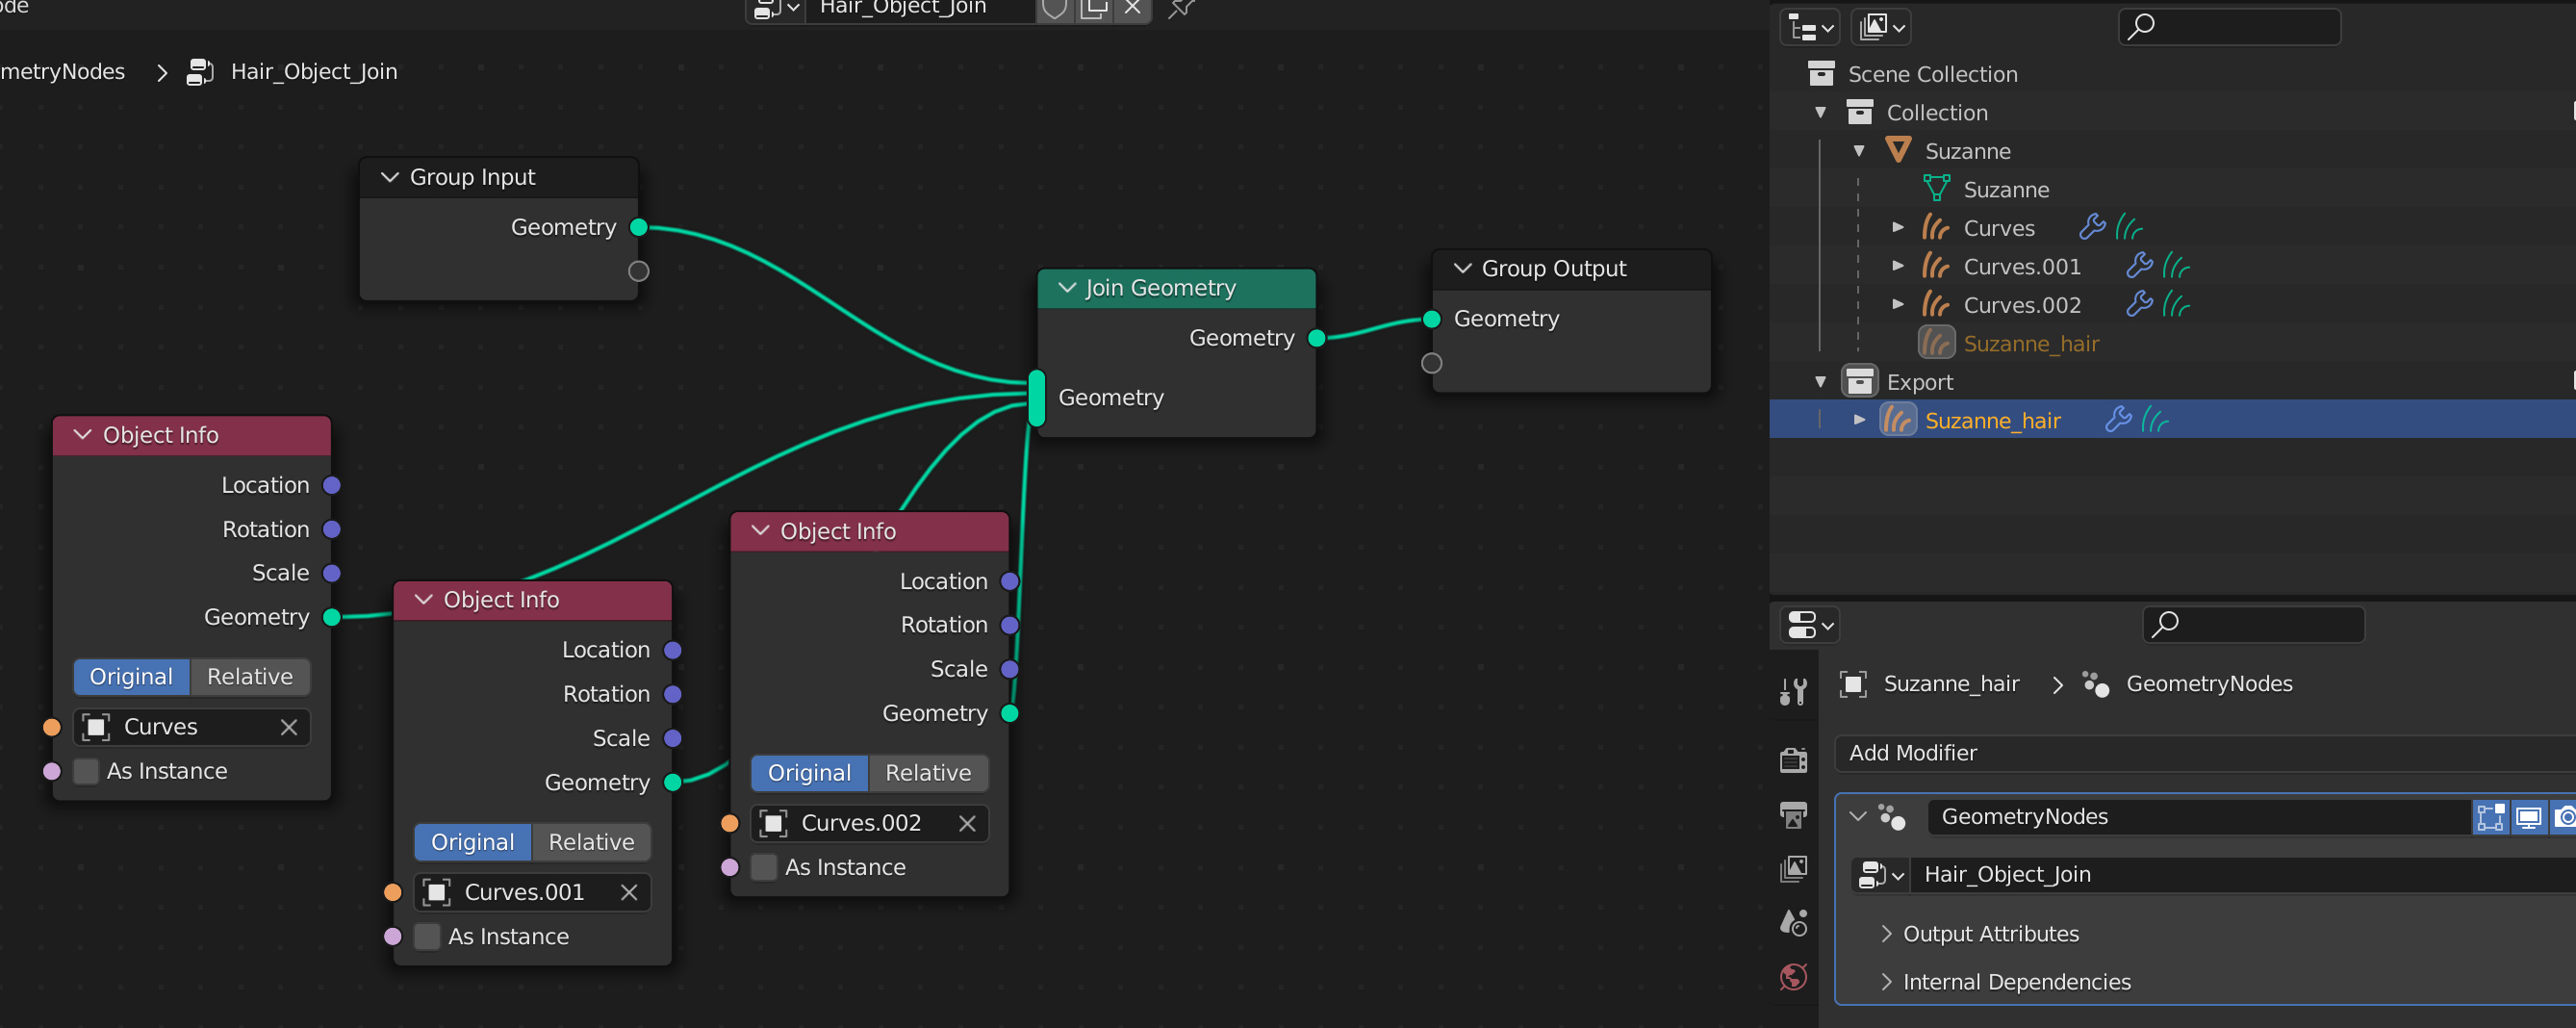The height and width of the screenshot is (1028, 2576).
Task: Open the Output properties tab
Action: coord(1794,815)
